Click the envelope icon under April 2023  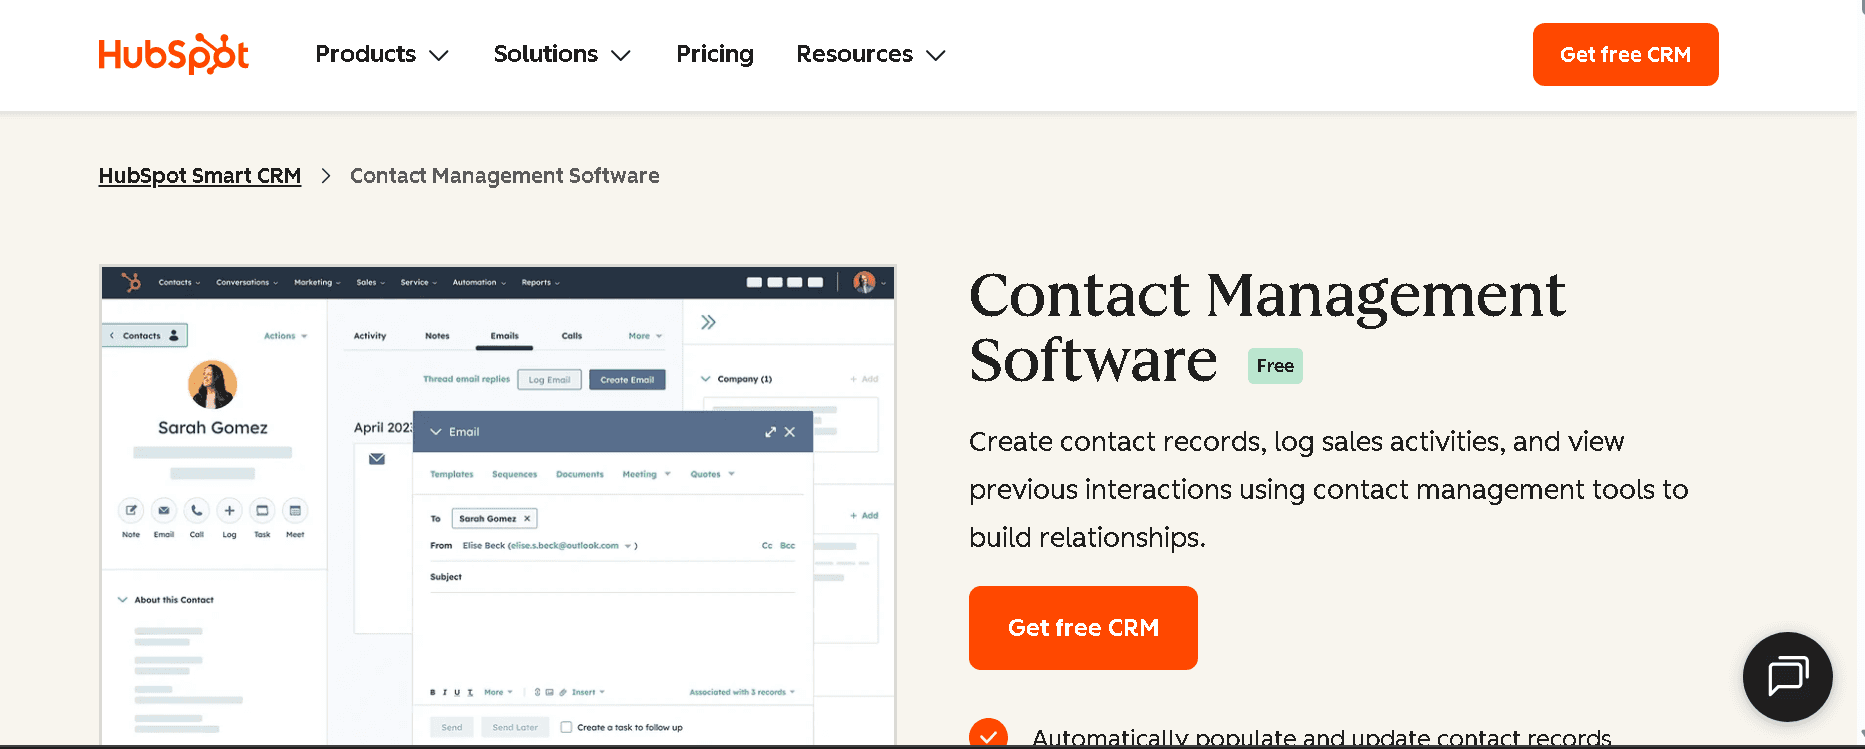377,459
